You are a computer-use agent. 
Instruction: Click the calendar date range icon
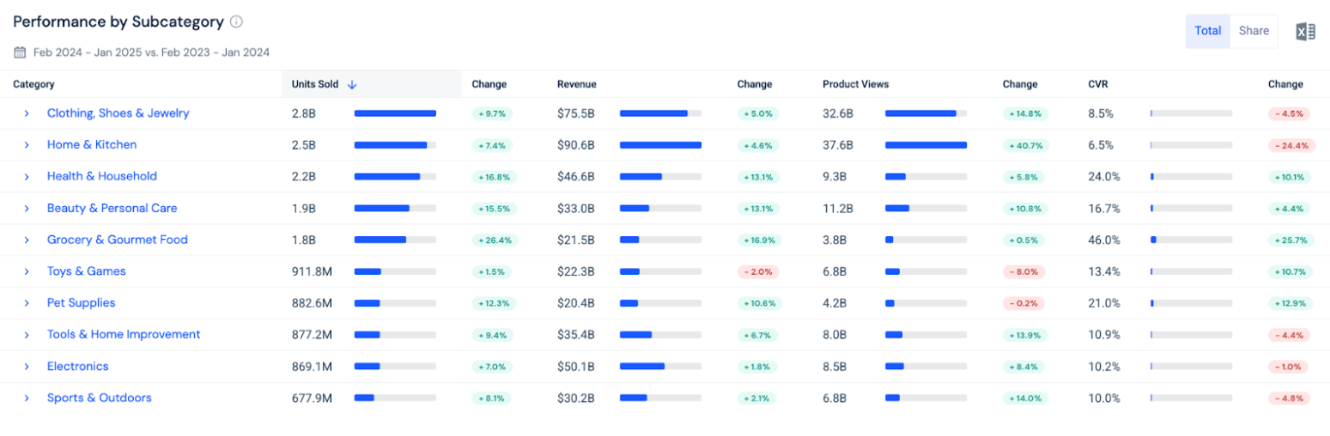[x=20, y=52]
